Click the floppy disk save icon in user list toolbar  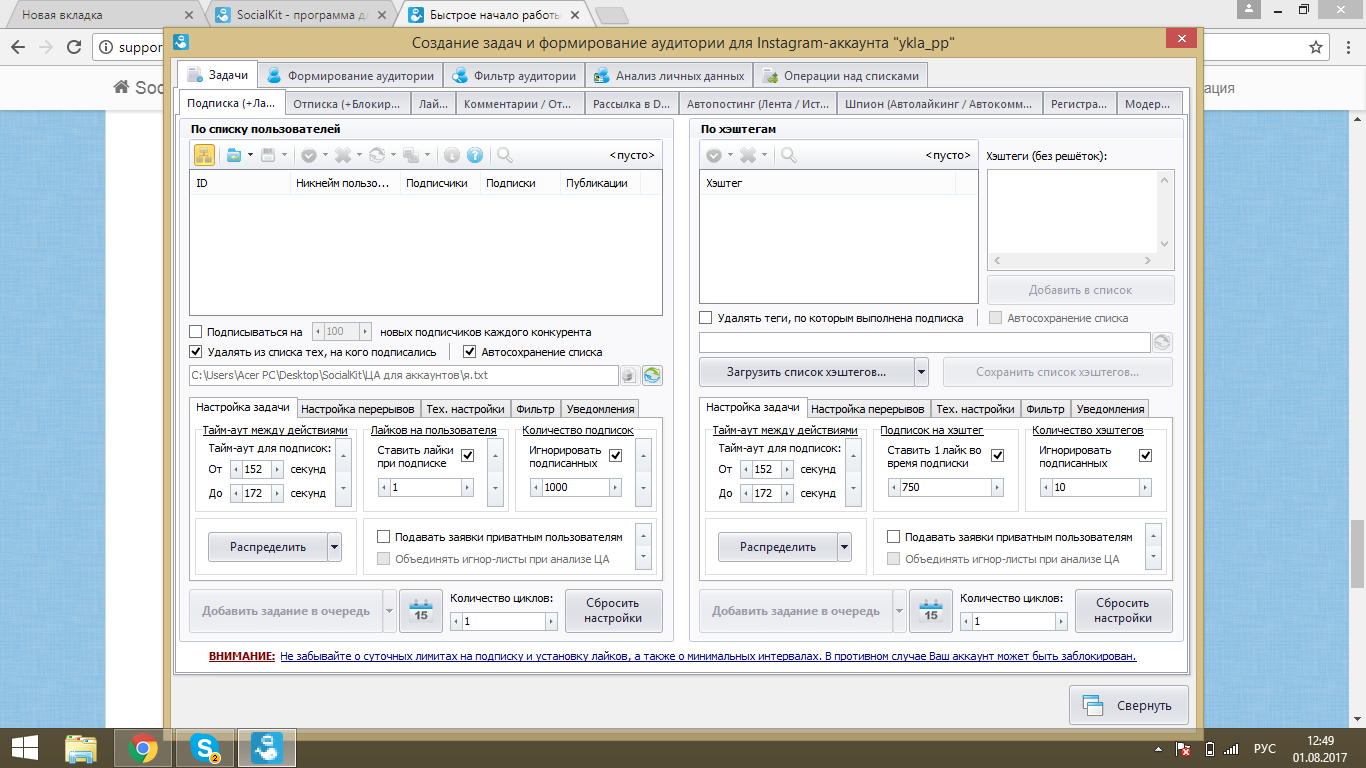click(x=268, y=155)
